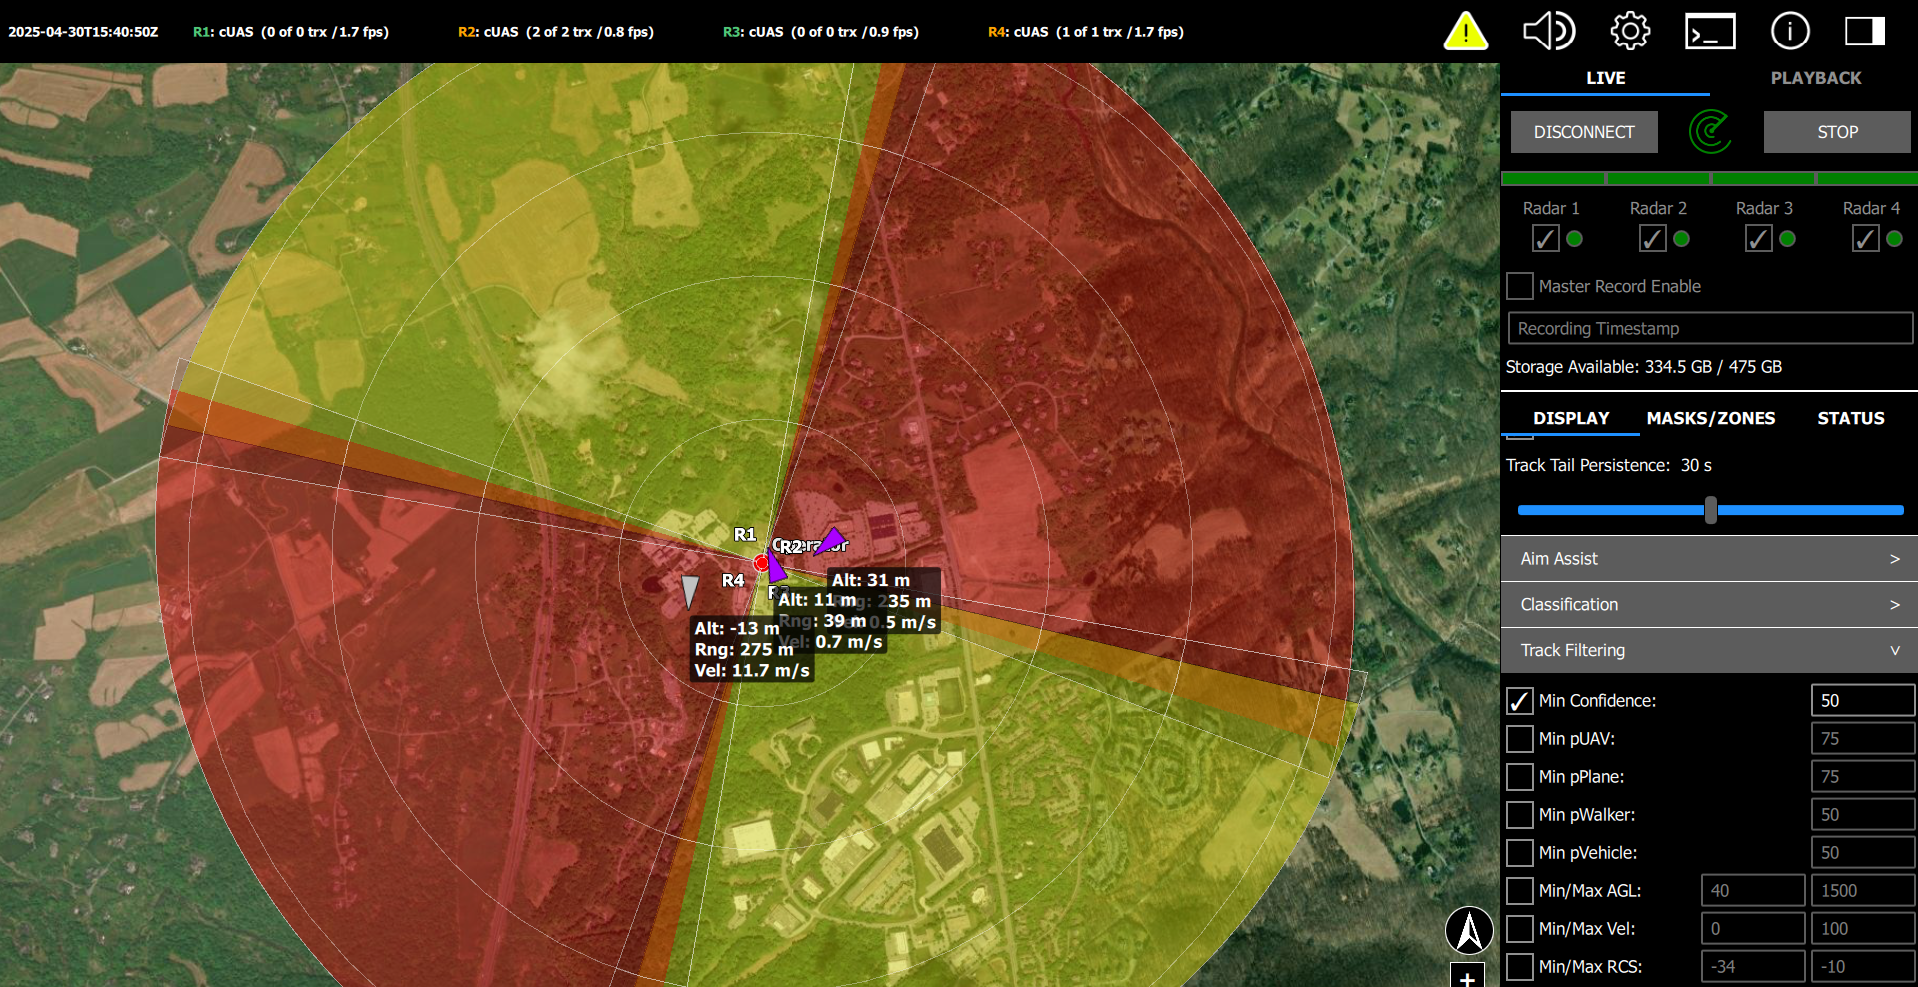Click the Track Tail Persistence slider handle
Image resolution: width=1918 pixels, height=987 pixels.
pyautogui.click(x=1711, y=510)
